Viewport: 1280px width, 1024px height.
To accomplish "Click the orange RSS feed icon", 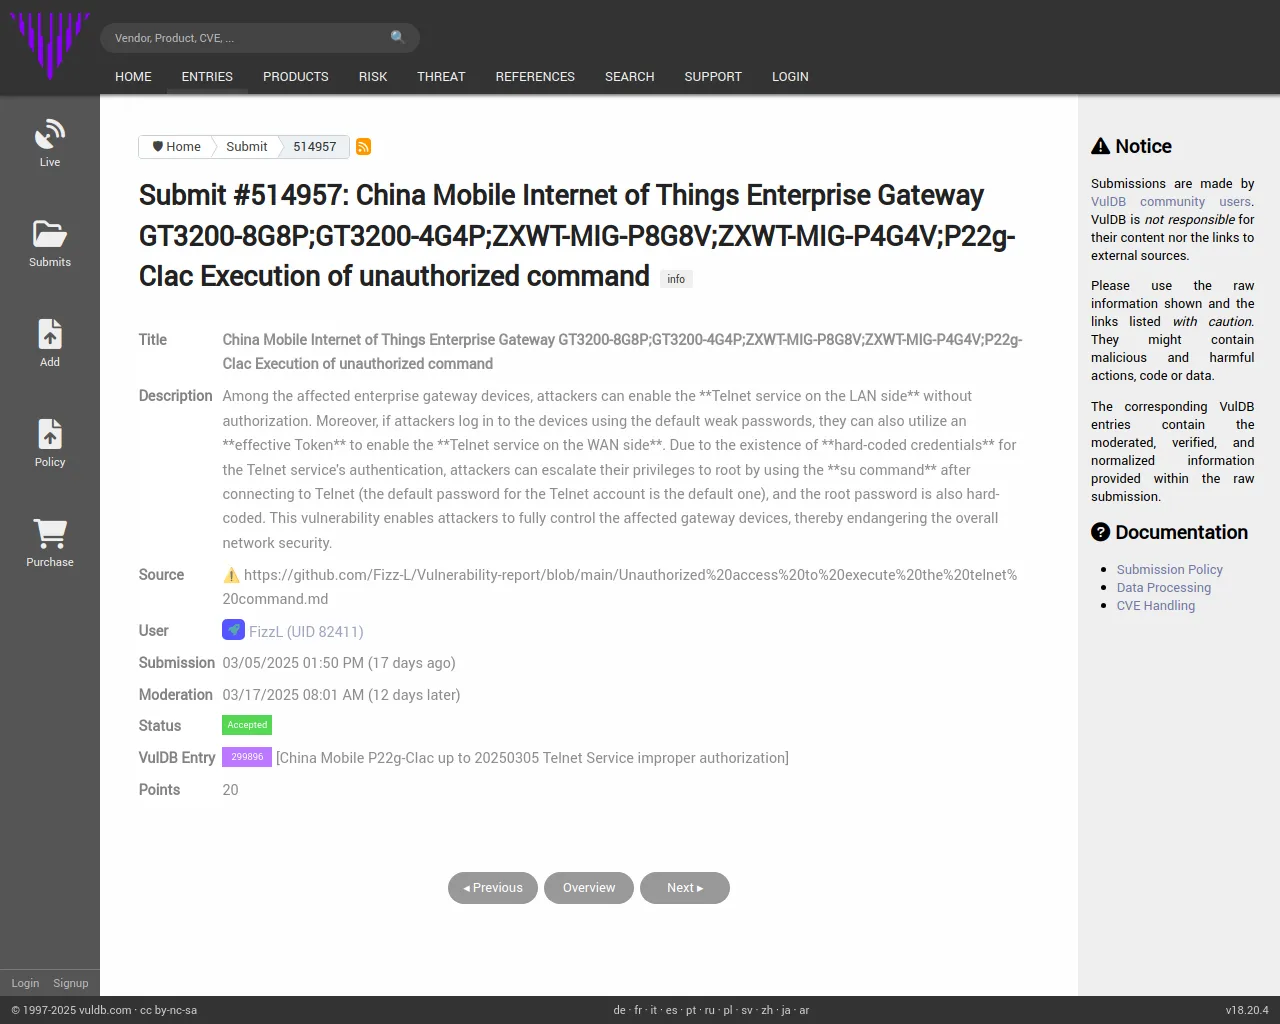I will pos(364,147).
